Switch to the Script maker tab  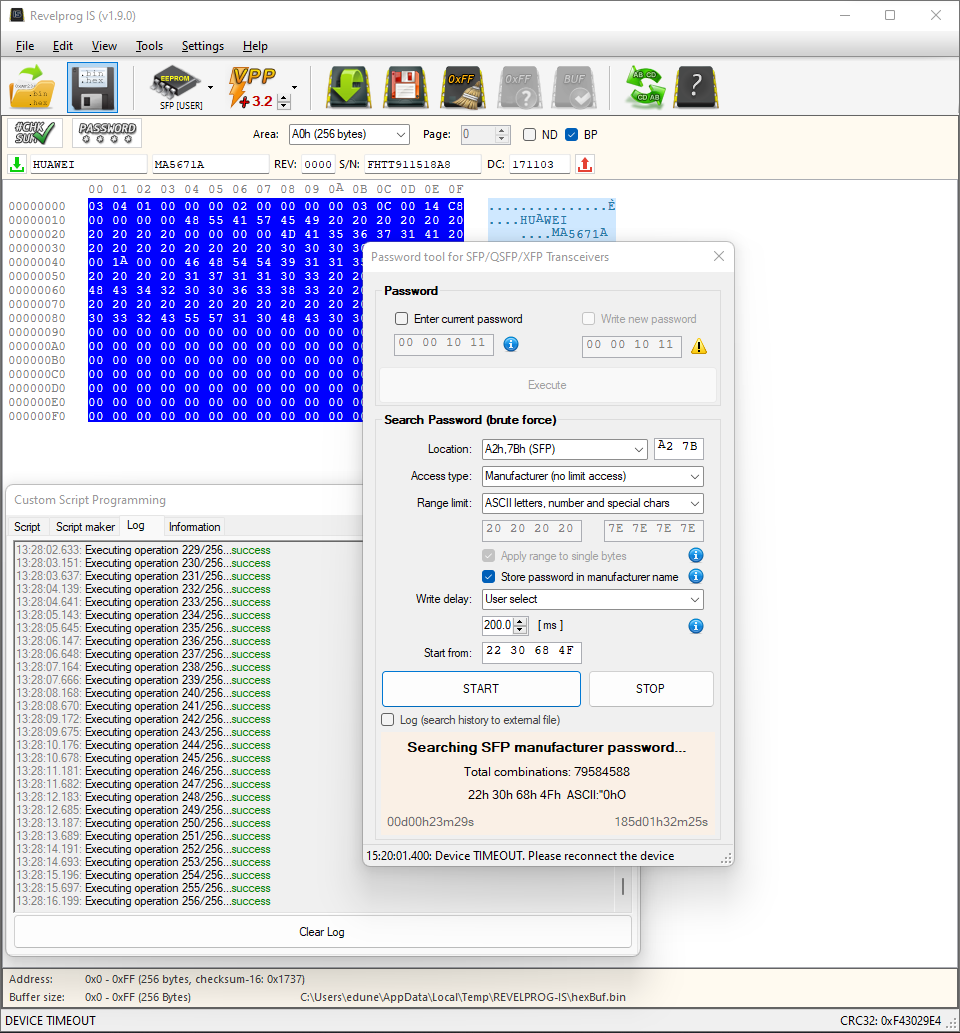pyautogui.click(x=85, y=527)
